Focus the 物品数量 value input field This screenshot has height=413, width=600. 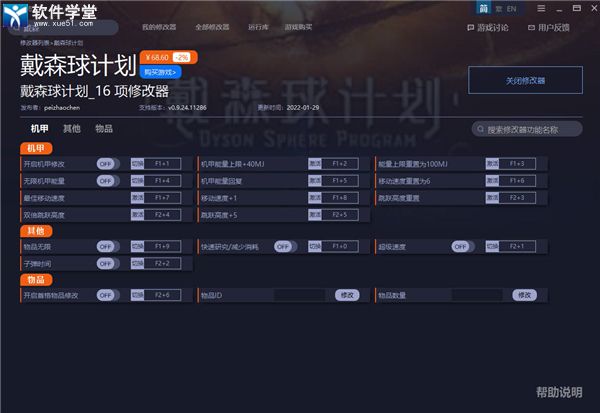pos(477,295)
